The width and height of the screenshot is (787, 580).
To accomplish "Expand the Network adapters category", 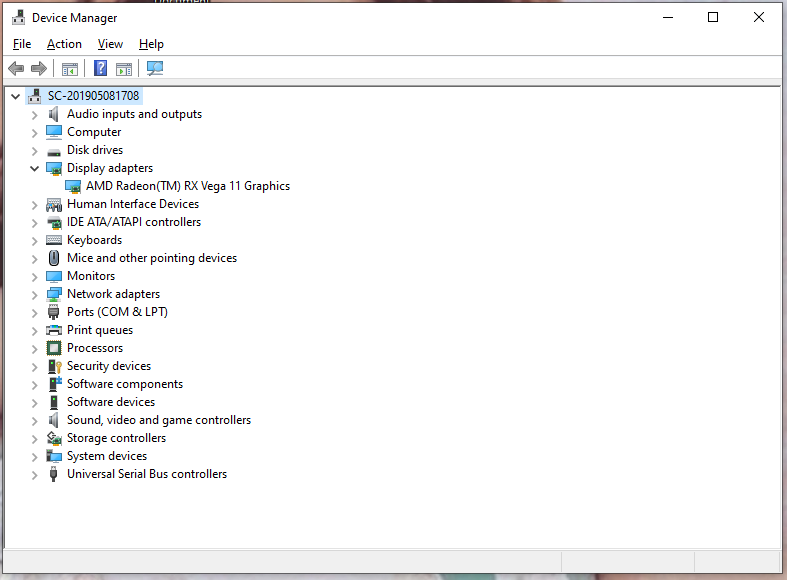I will coord(34,295).
